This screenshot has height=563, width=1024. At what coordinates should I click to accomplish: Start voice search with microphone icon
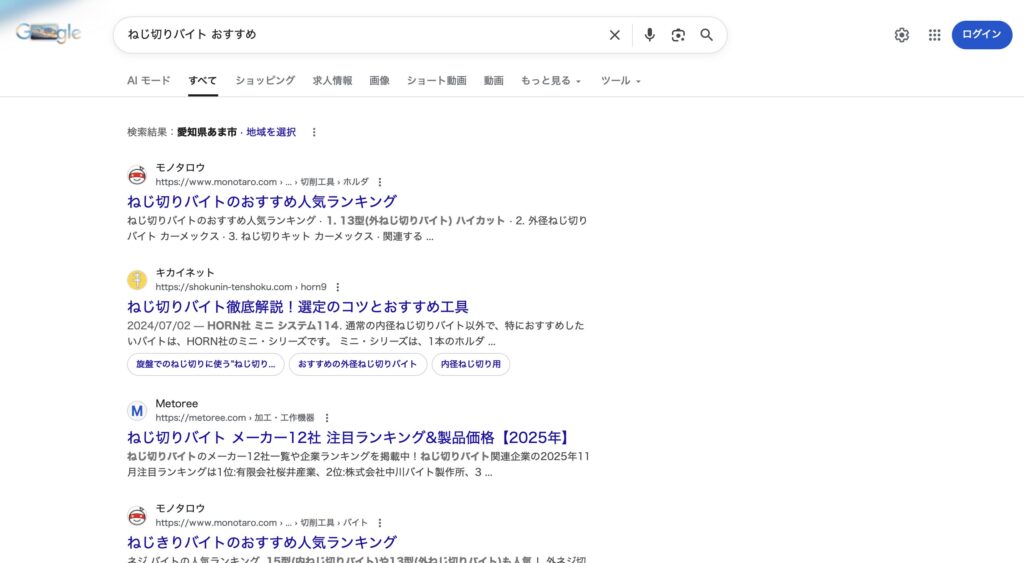[649, 35]
